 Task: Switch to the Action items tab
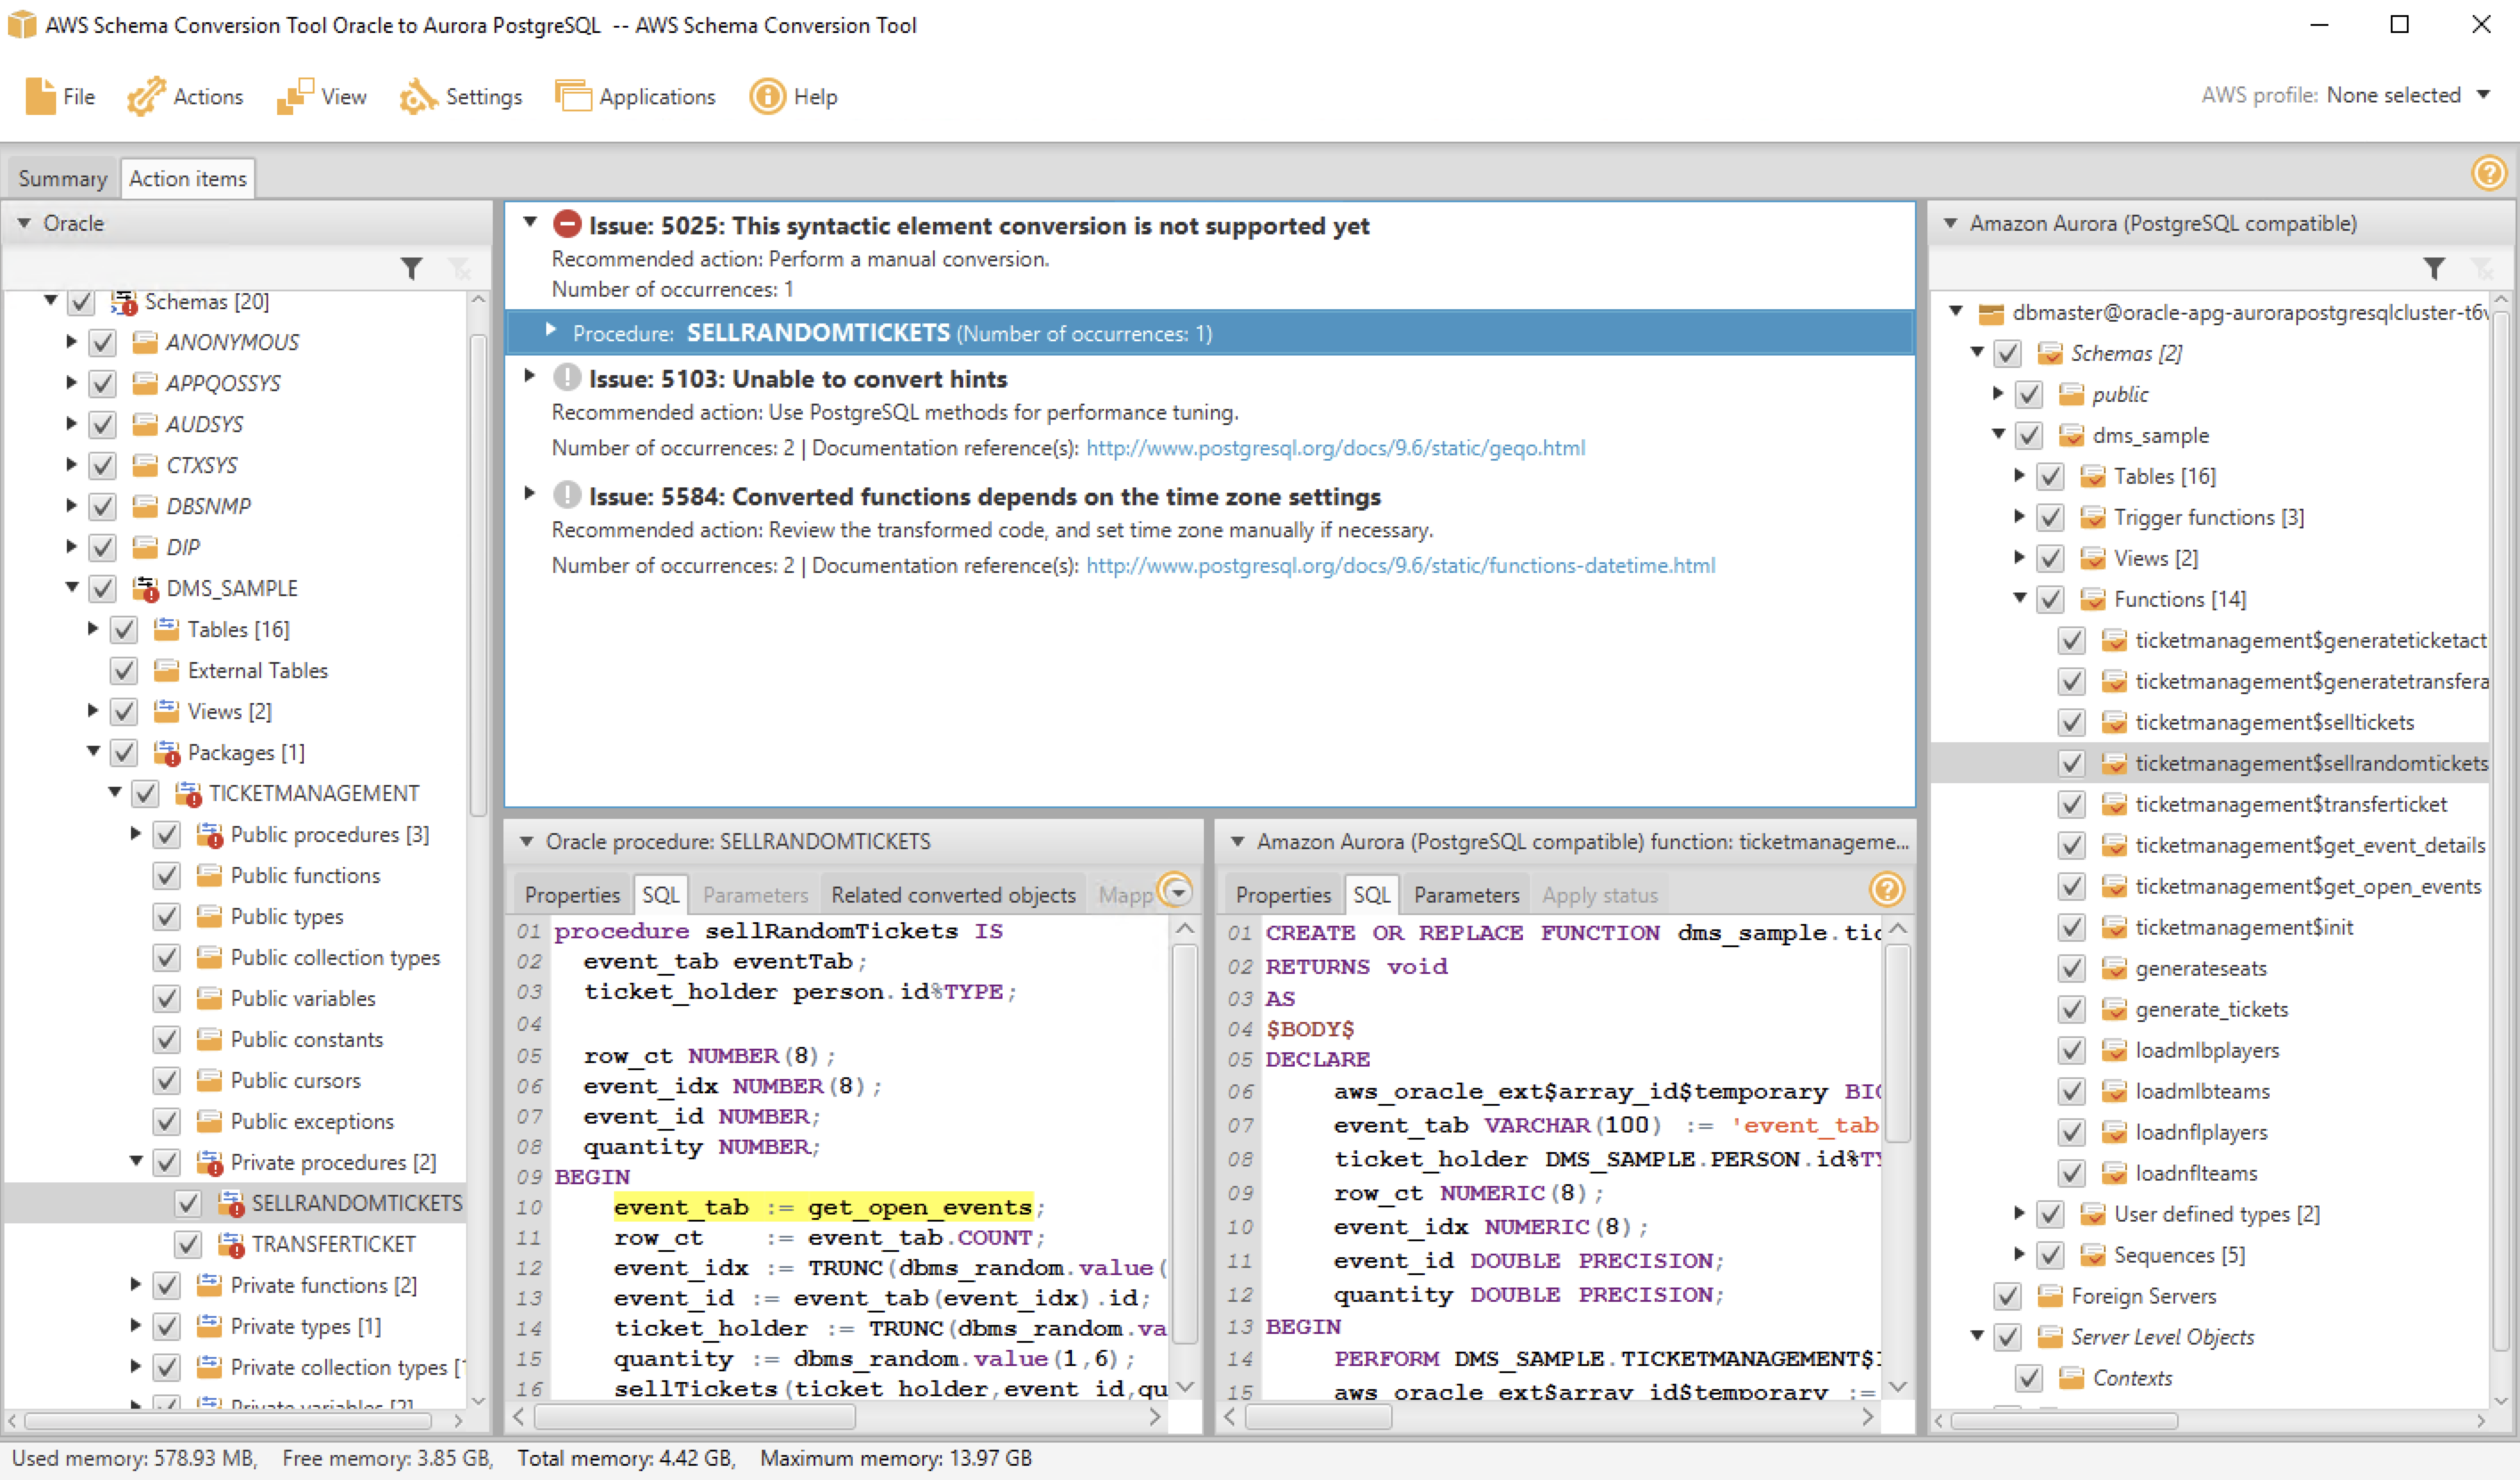pos(187,178)
